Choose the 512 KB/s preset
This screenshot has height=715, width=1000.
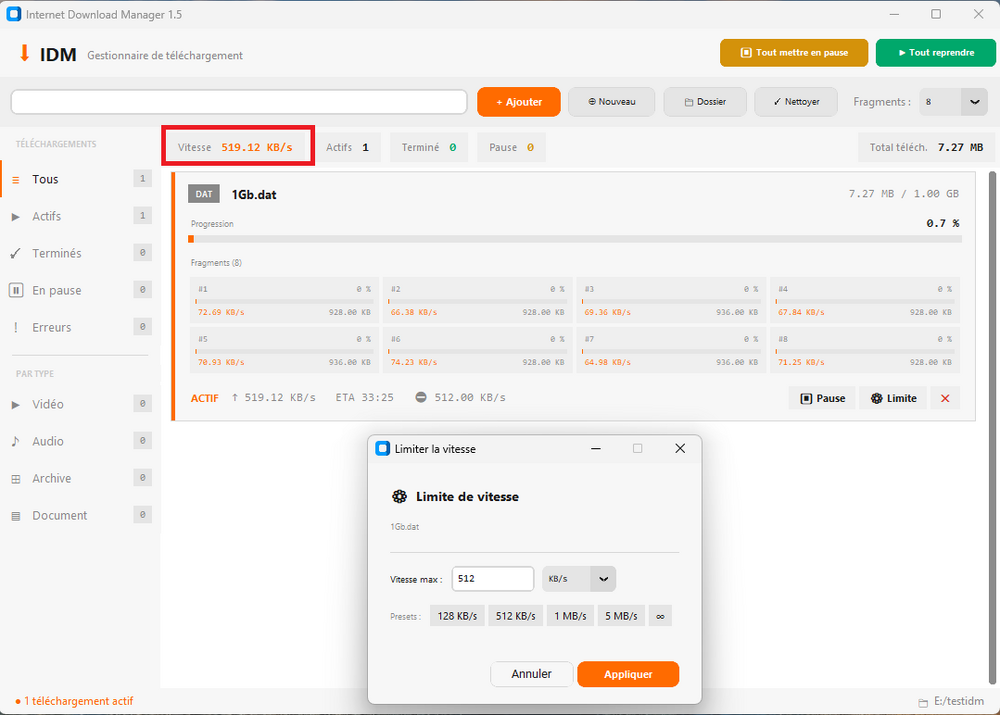[515, 616]
